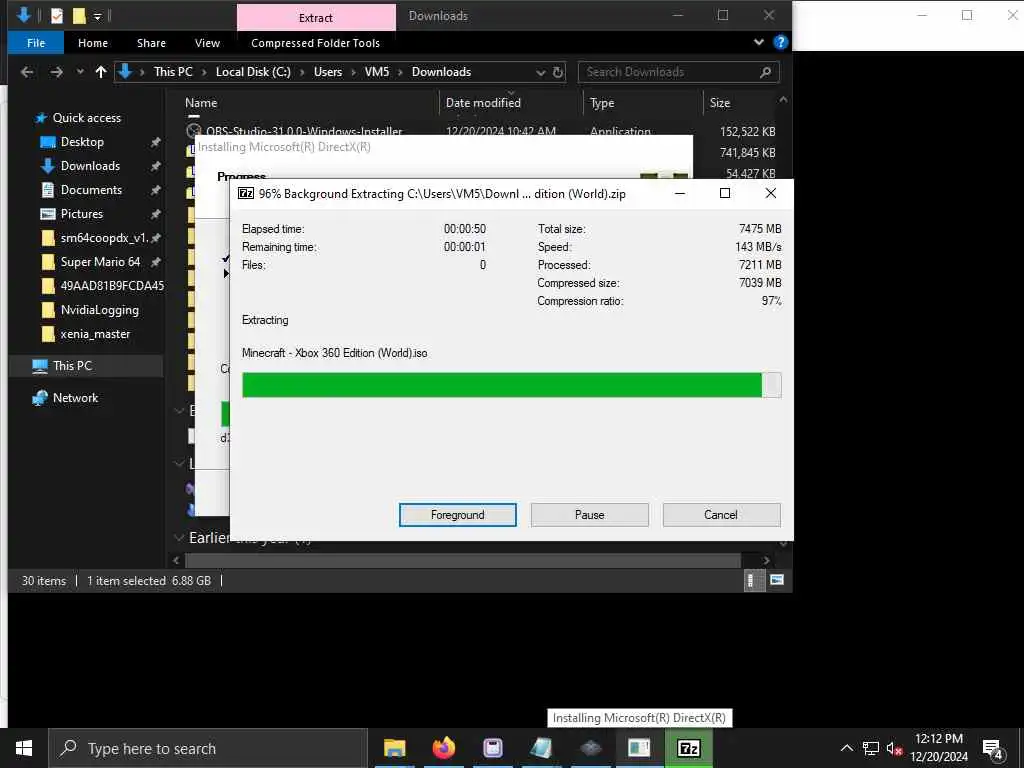Open address bar history dropdown

coord(541,72)
